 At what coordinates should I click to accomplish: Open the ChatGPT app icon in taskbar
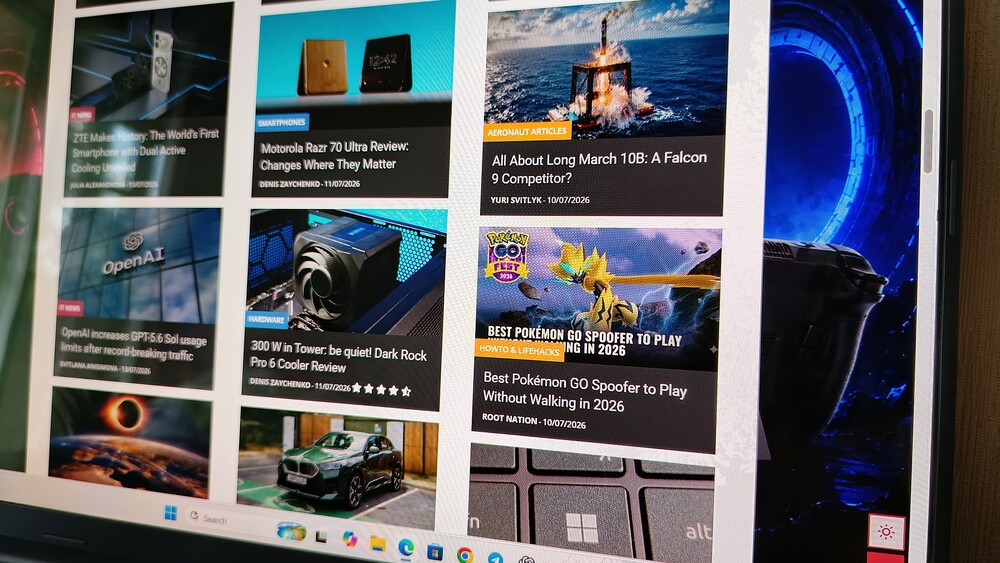pyautogui.click(x=527, y=560)
